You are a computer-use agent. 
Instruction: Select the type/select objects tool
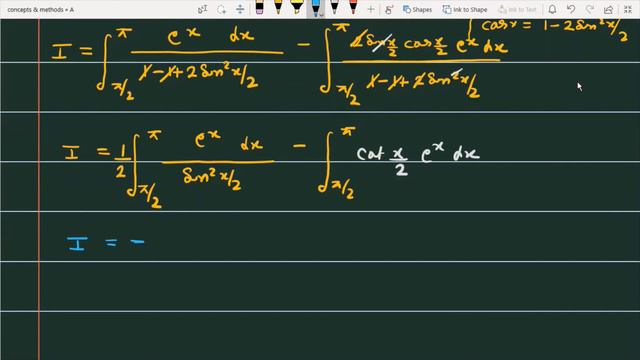[x=202, y=9]
